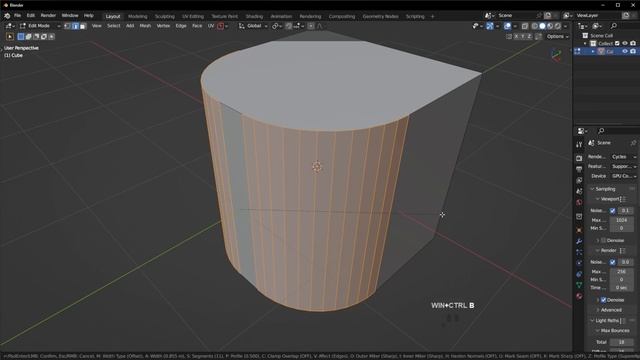Open the Options dropdown

point(558,37)
